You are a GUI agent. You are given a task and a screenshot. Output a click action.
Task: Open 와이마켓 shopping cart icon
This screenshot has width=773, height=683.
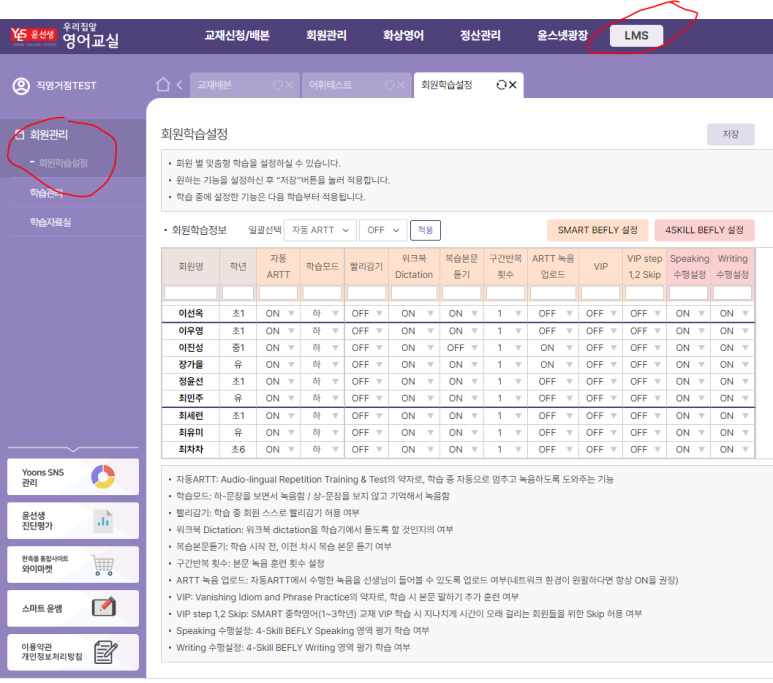[103, 565]
